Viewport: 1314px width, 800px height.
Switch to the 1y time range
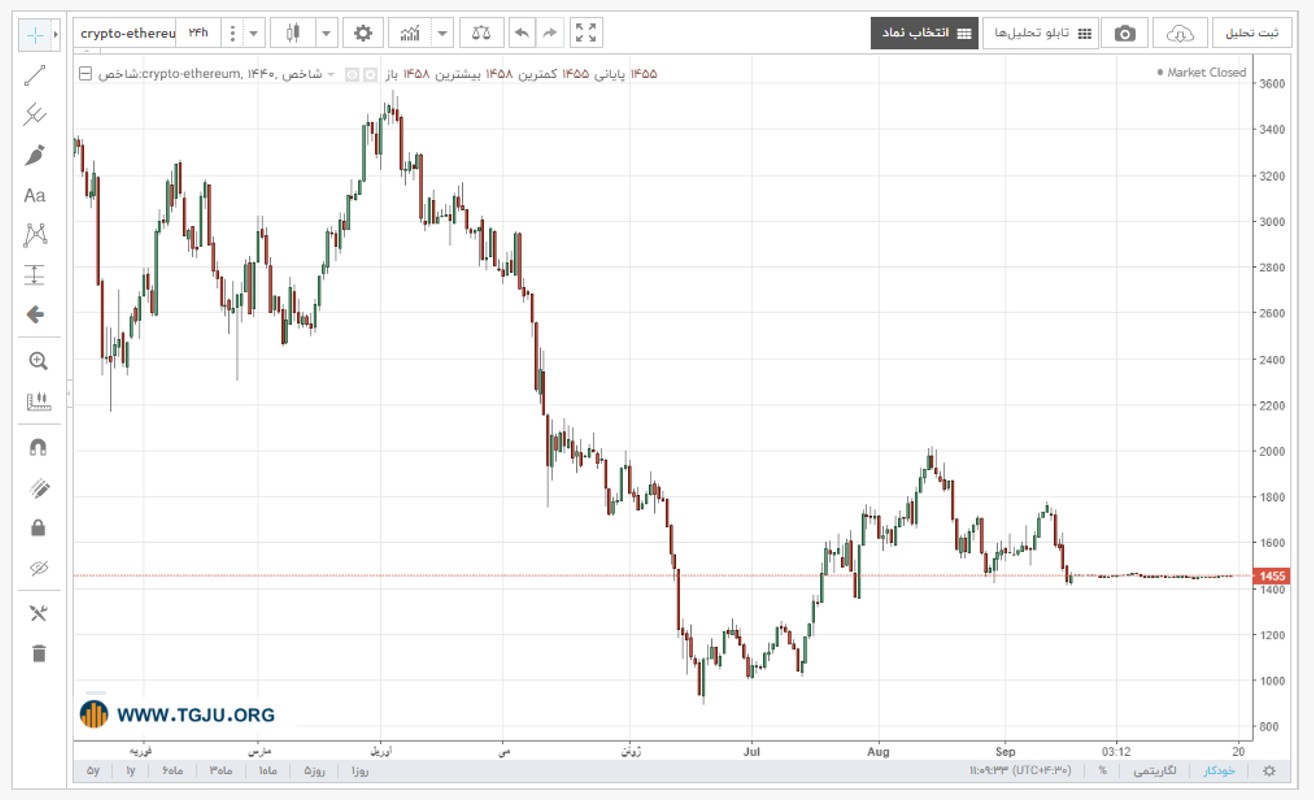click(x=131, y=771)
